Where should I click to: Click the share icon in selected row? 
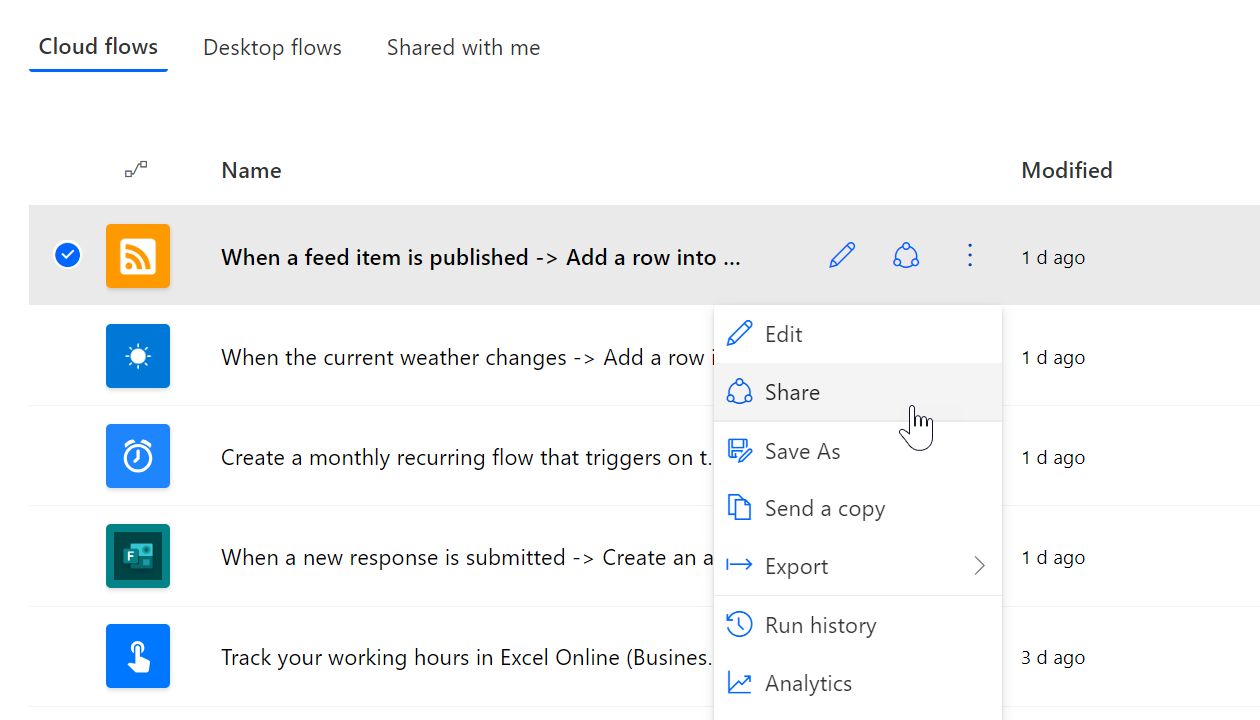906,256
